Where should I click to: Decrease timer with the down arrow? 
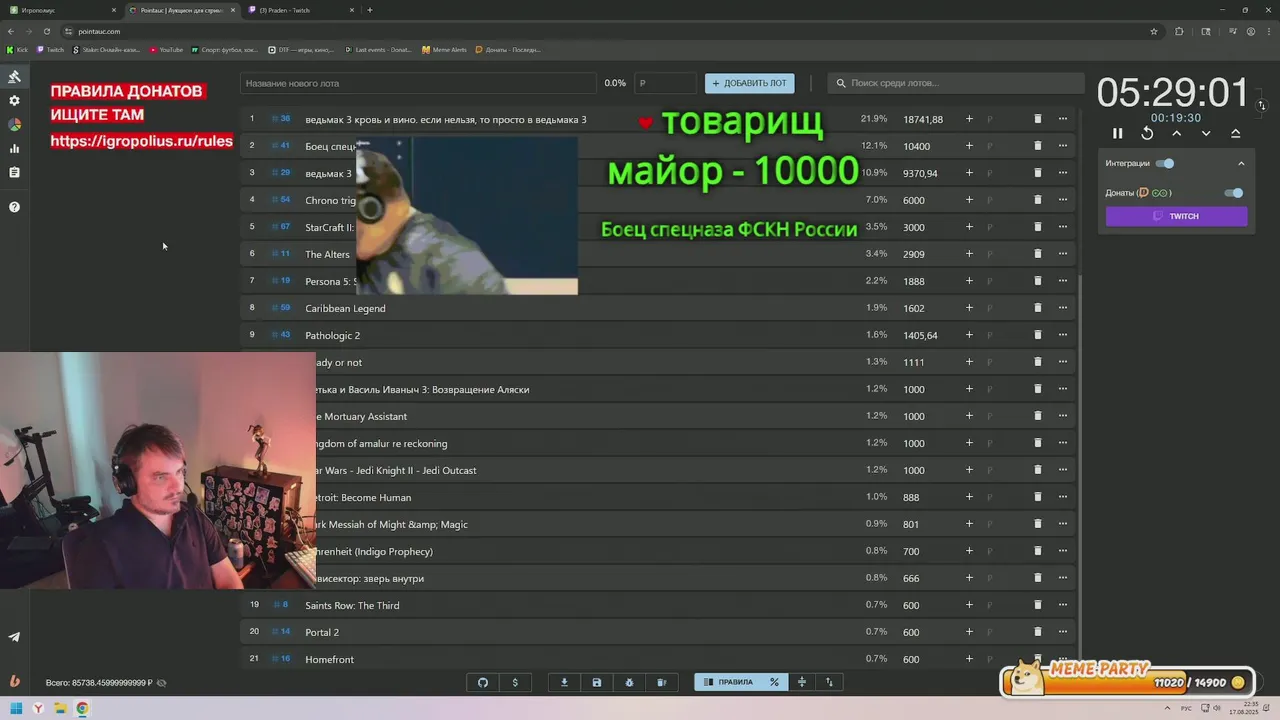(1206, 133)
